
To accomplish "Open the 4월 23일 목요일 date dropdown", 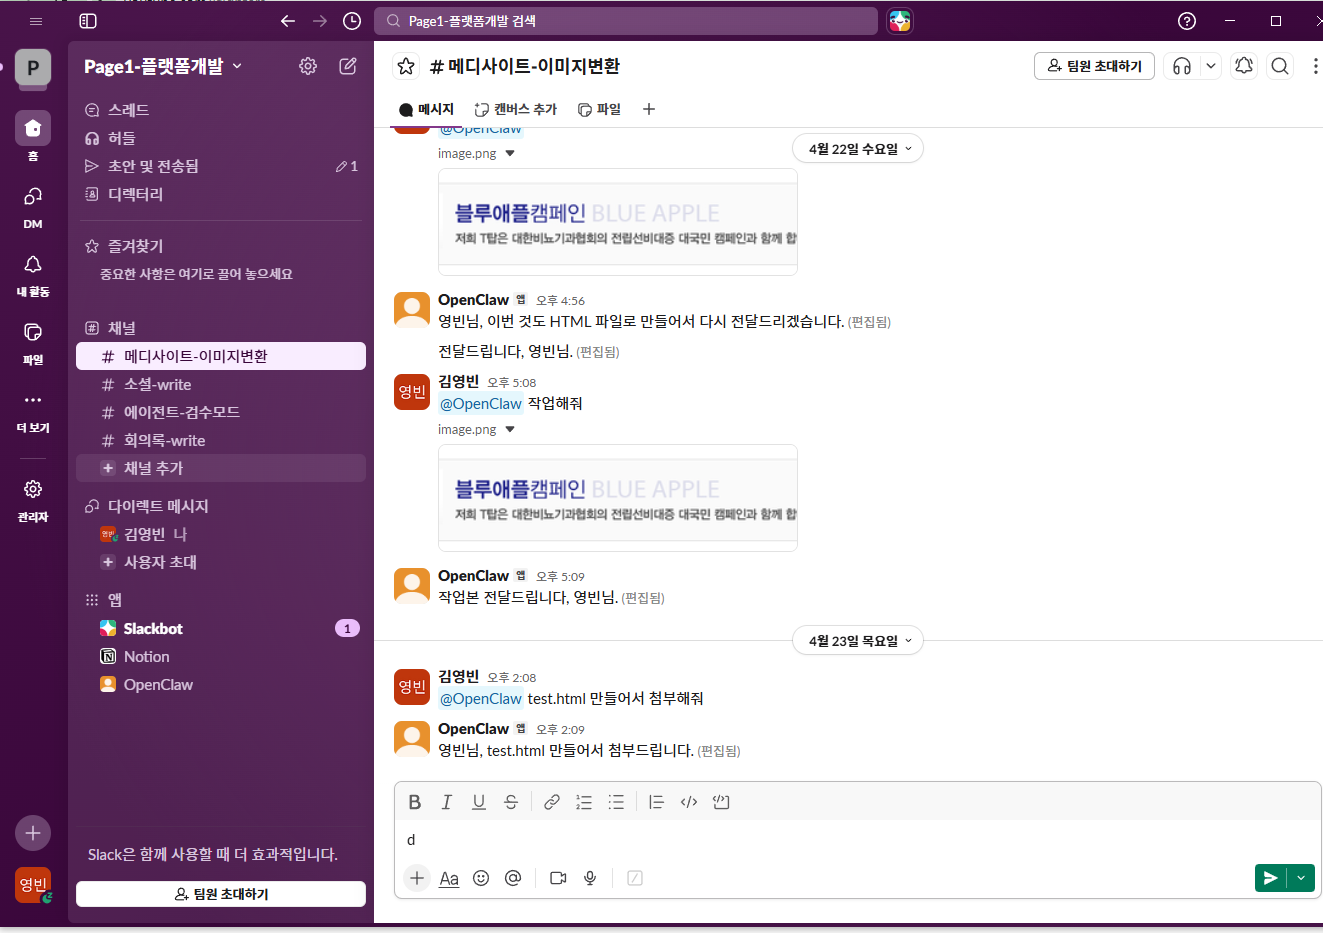I will [x=857, y=640].
